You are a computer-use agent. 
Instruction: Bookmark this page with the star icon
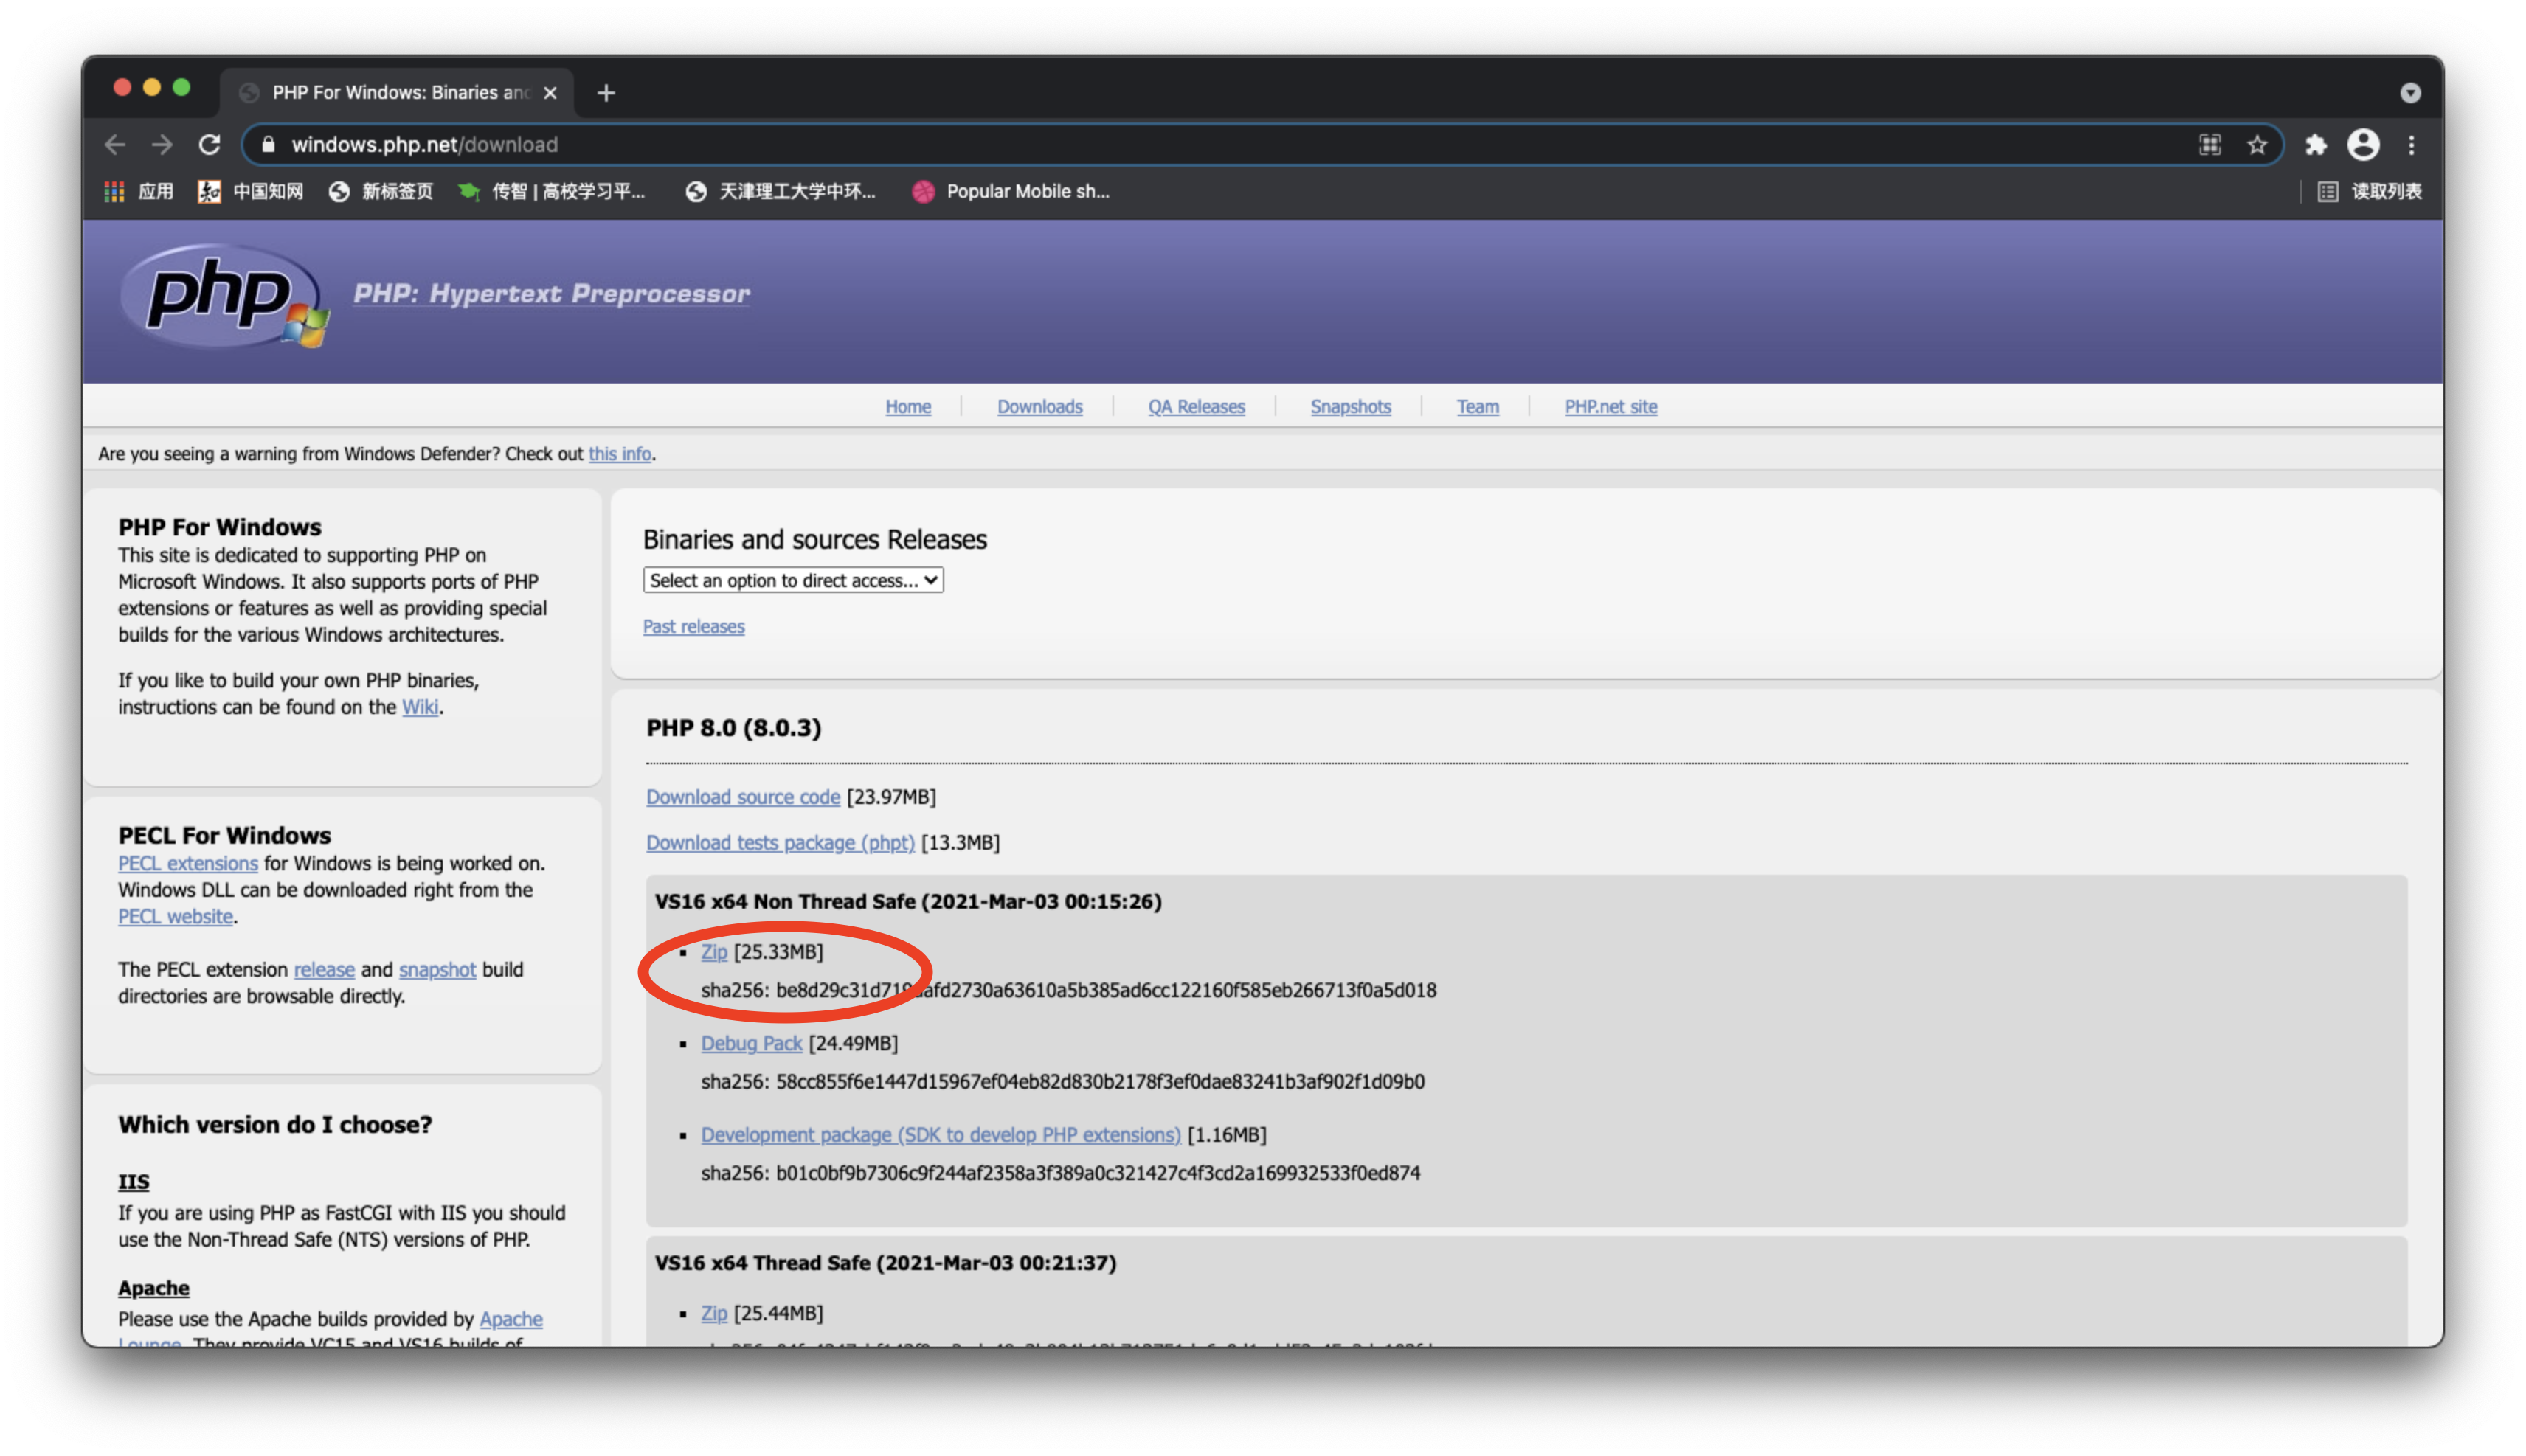coord(2257,145)
